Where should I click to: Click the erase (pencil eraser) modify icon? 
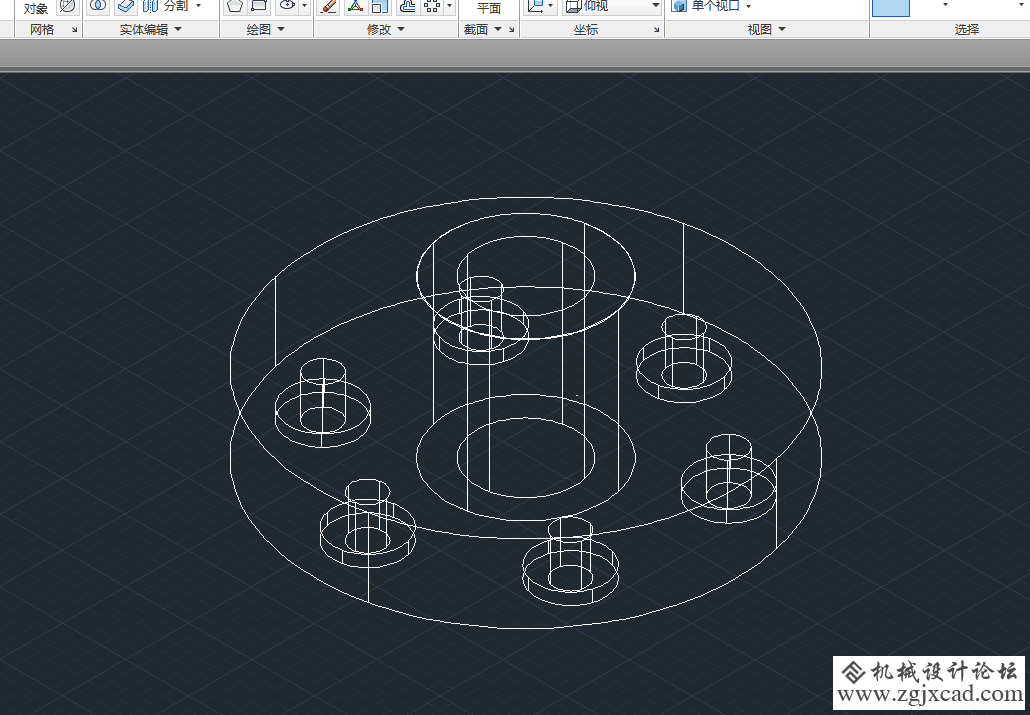(327, 6)
